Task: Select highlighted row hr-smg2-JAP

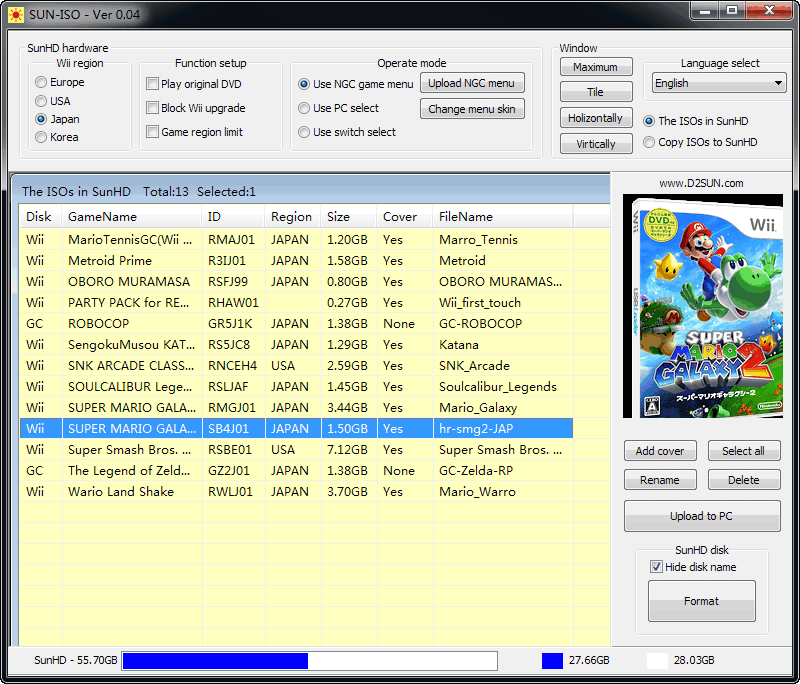Action: [x=296, y=428]
